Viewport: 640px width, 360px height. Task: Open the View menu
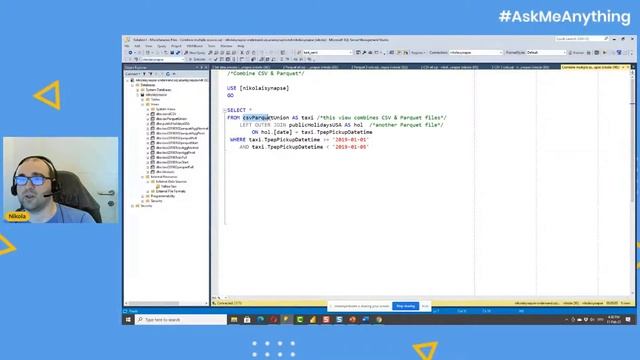point(149,46)
